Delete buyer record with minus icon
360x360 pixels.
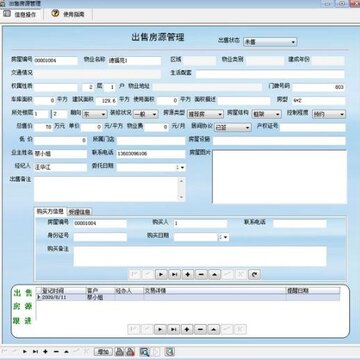click(x=201, y=274)
